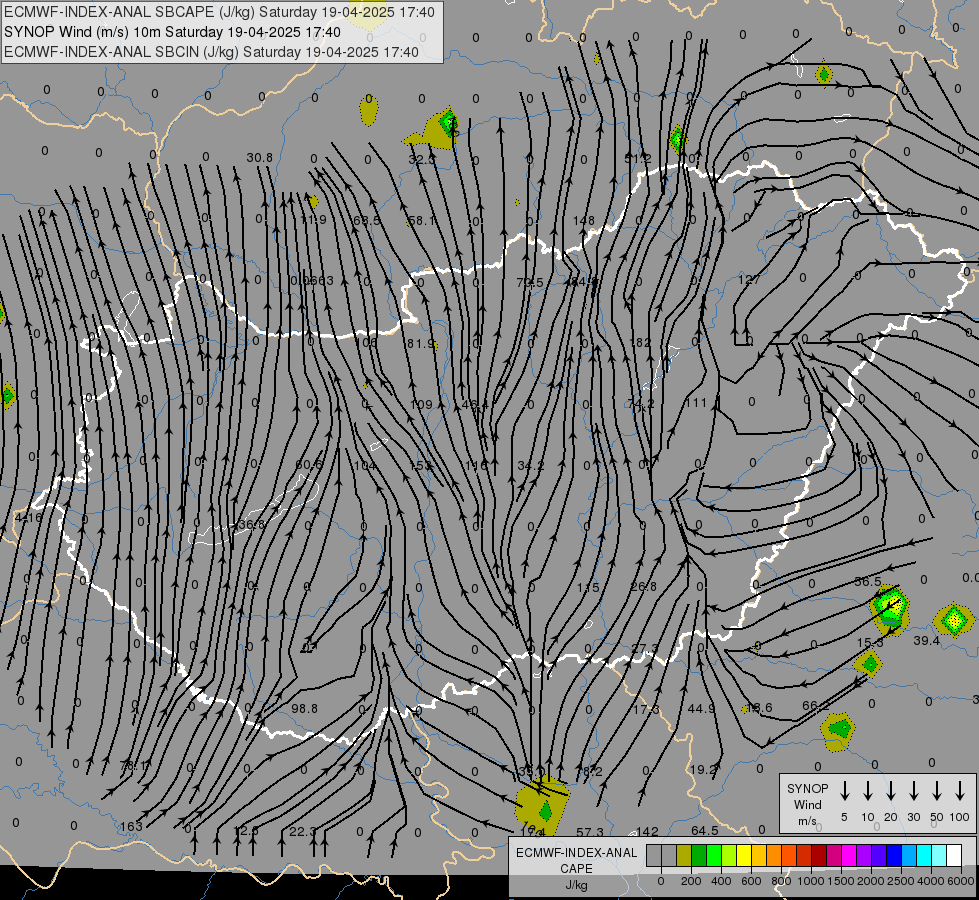
Task: Click the SBCIN title line in header
Action: (x=211, y=52)
